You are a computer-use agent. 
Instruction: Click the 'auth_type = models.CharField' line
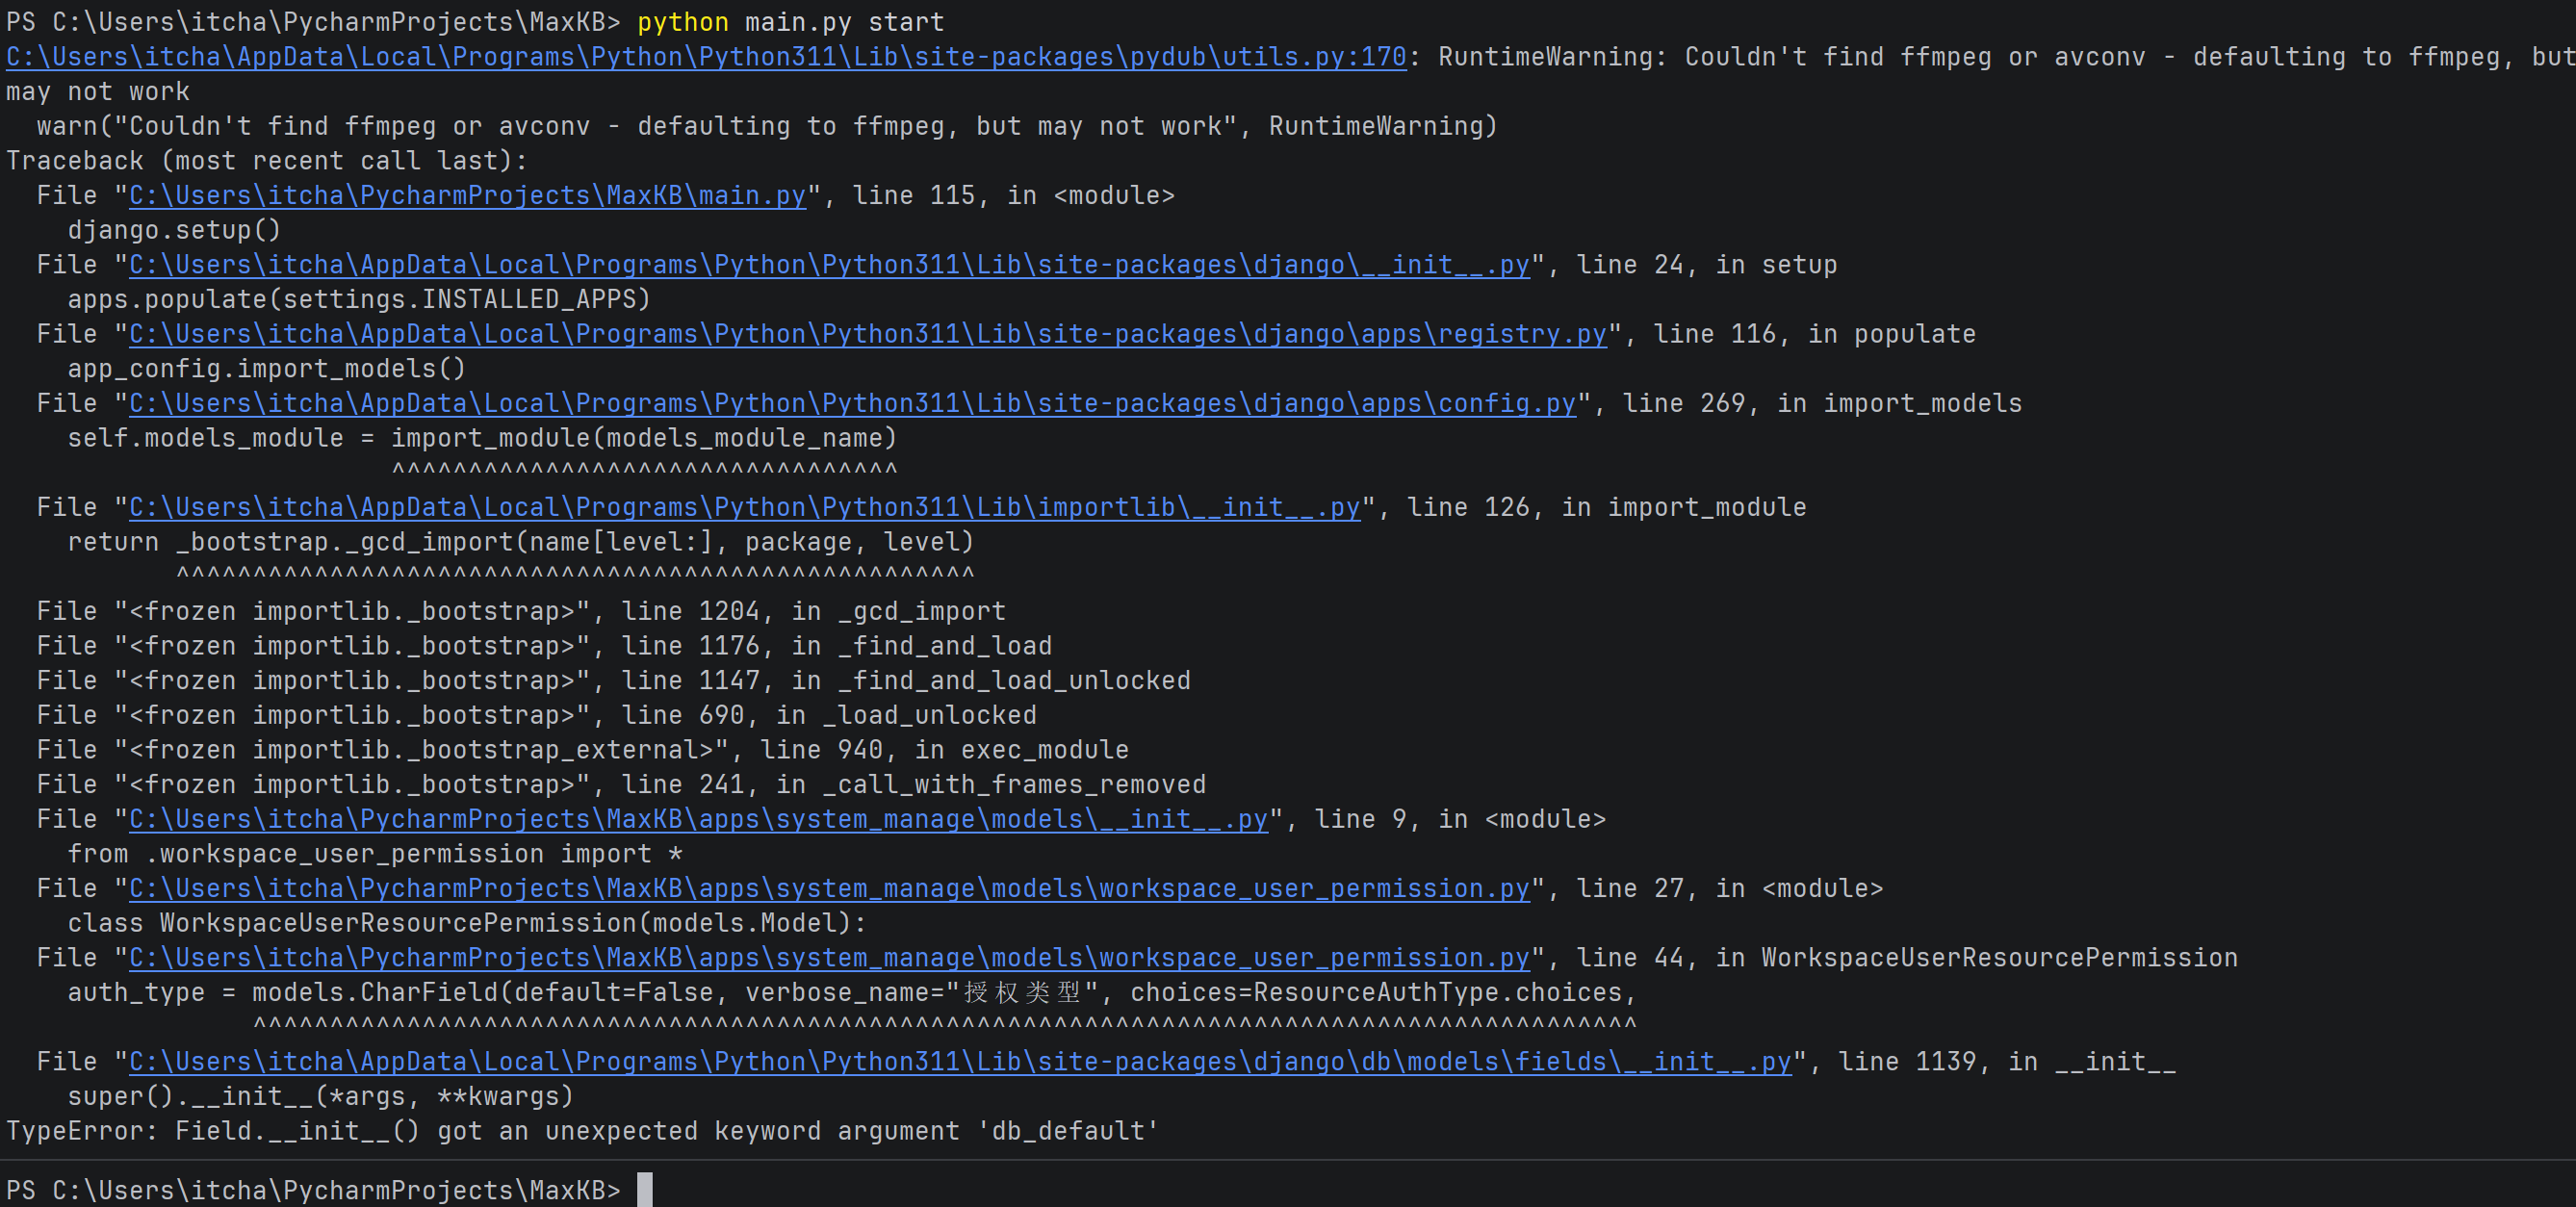pos(850,993)
